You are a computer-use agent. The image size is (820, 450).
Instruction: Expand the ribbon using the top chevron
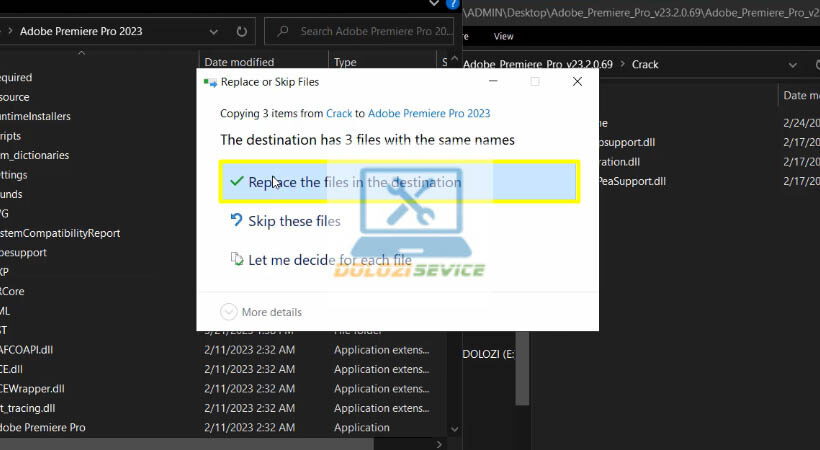point(436,4)
